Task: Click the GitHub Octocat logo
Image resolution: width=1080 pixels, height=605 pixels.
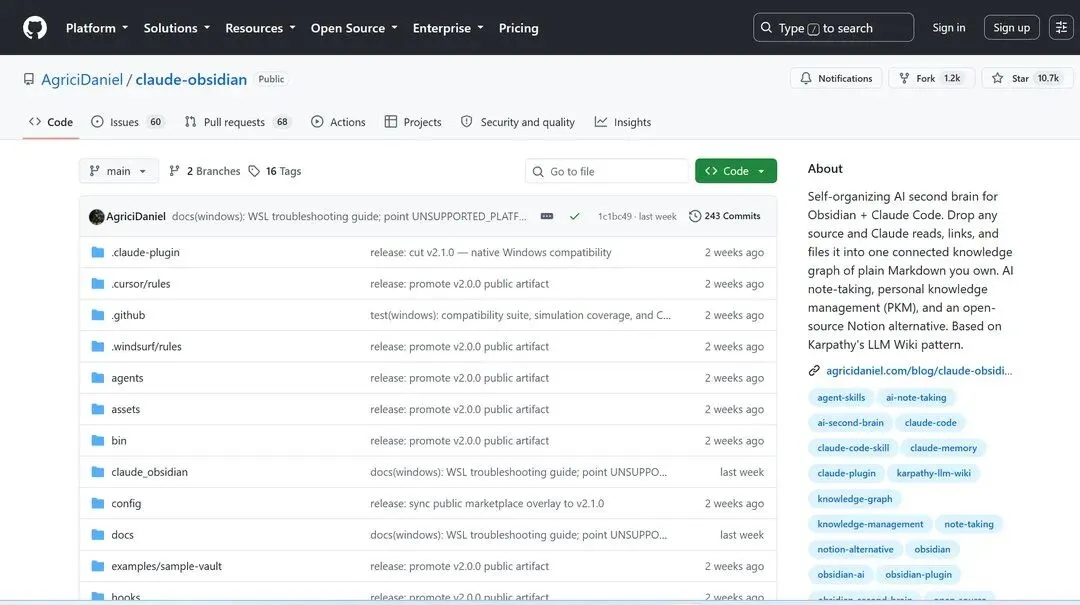Action: [34, 28]
